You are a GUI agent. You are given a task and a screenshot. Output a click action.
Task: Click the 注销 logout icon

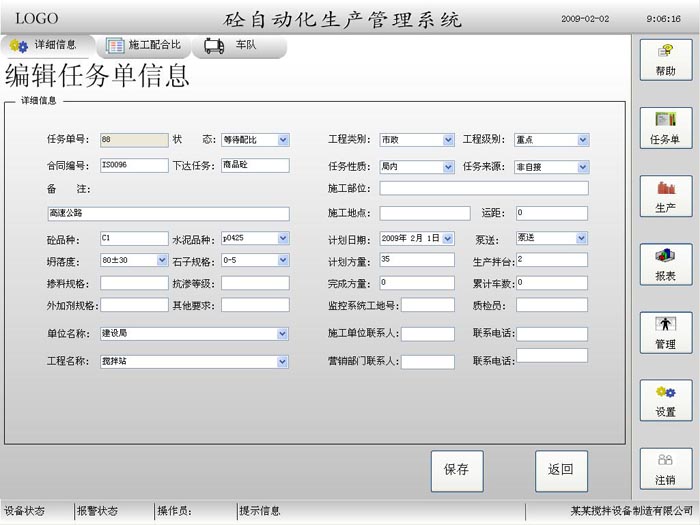point(665,469)
